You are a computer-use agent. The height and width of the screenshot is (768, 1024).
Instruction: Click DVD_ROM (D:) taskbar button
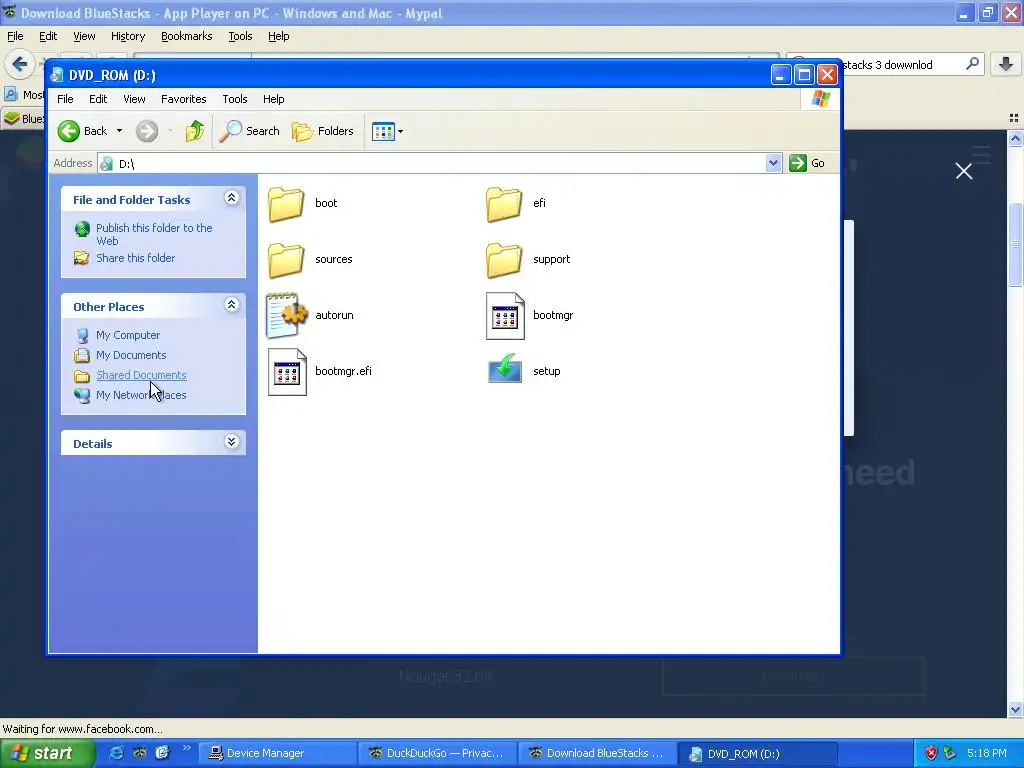click(x=758, y=754)
